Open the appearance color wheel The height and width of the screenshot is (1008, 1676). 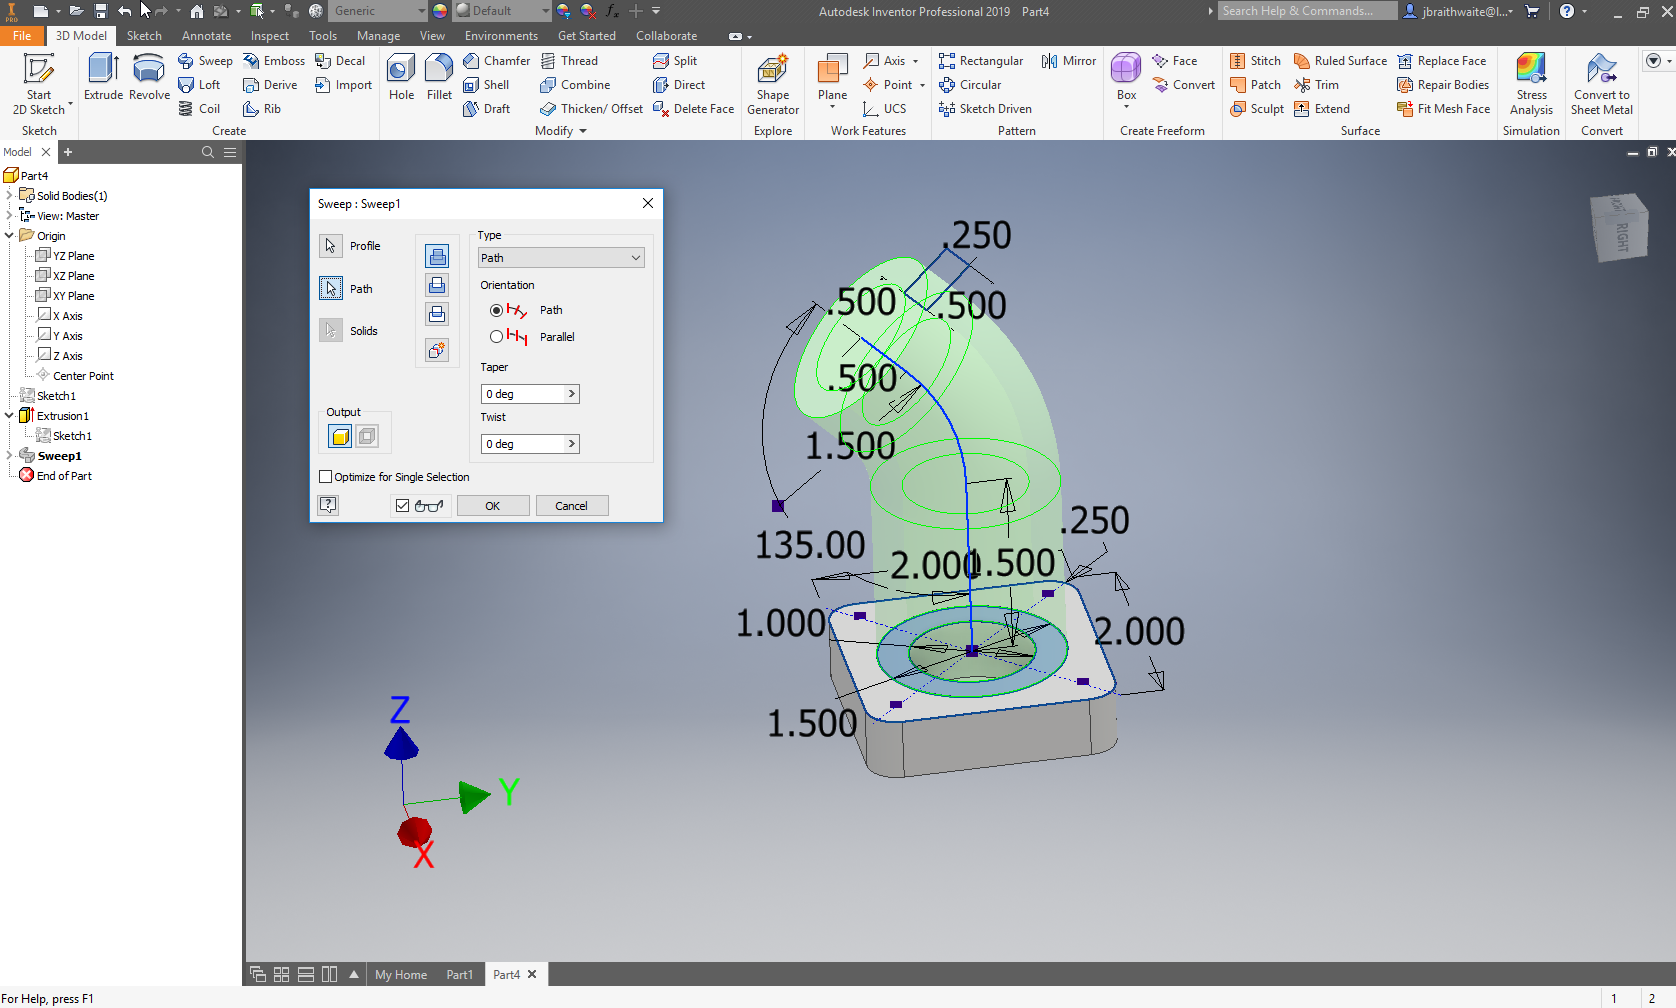pyautogui.click(x=440, y=11)
